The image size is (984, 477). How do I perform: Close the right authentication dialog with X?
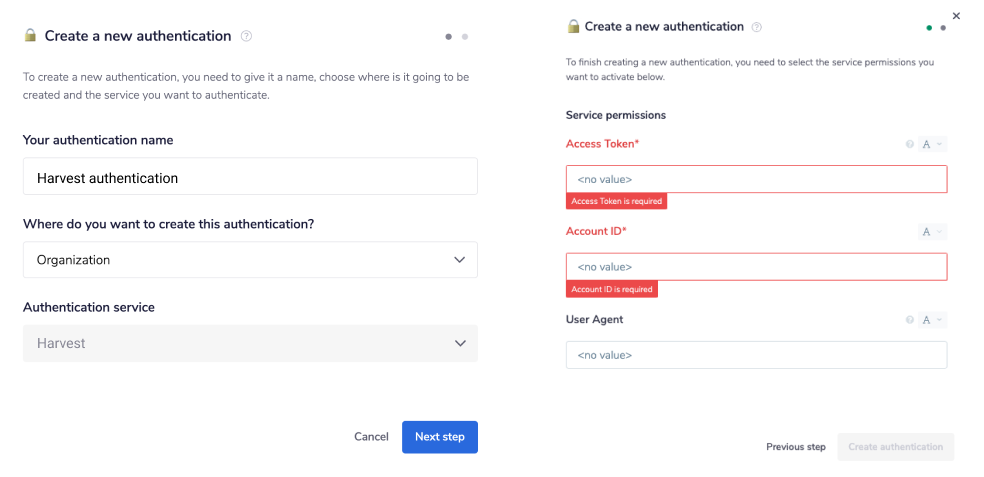pyautogui.click(x=956, y=16)
